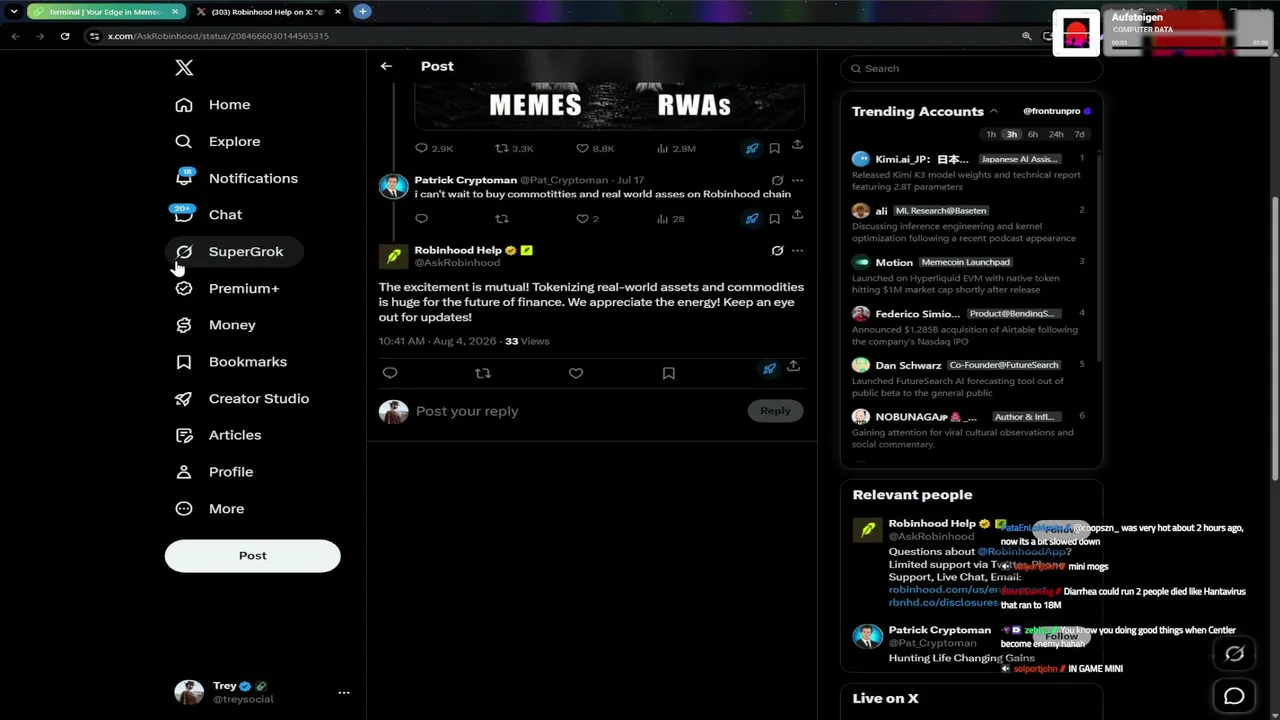Open Dan Schwarz trending account
The image size is (1280, 720).
(968, 378)
